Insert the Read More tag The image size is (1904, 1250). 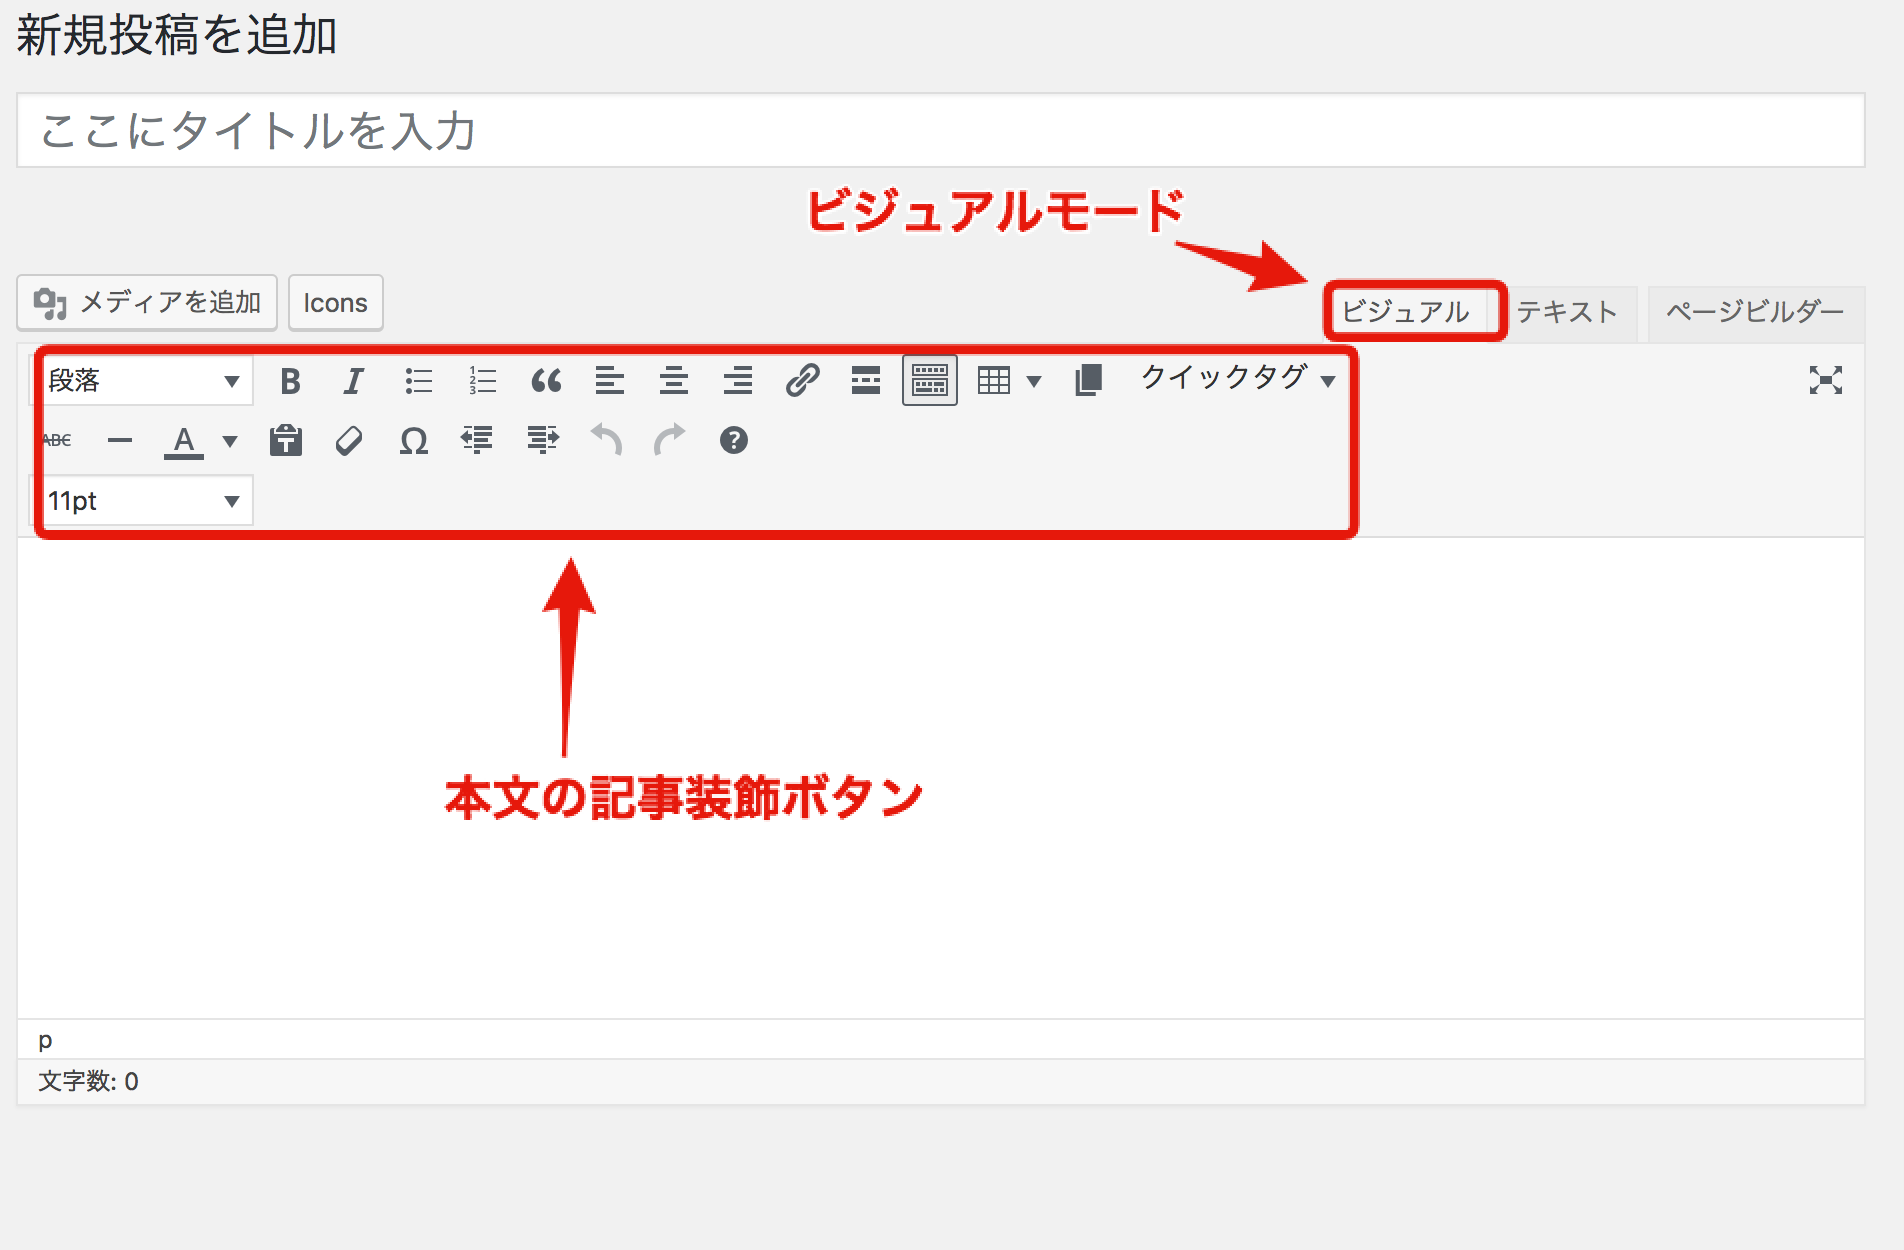coord(866,381)
